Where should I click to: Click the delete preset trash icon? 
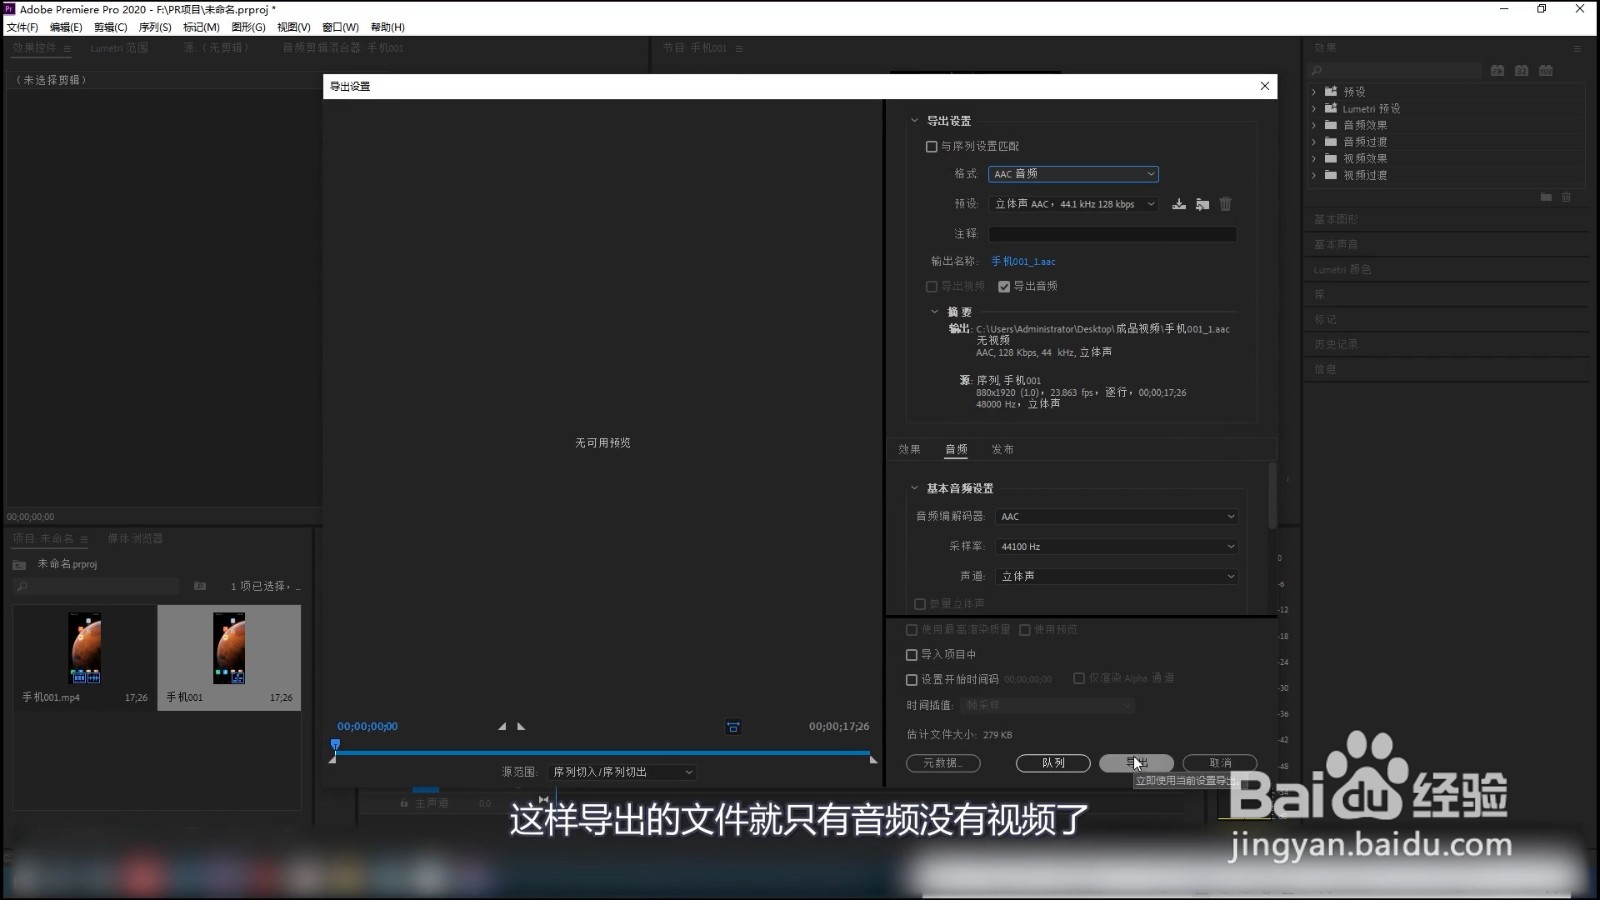click(x=1226, y=204)
